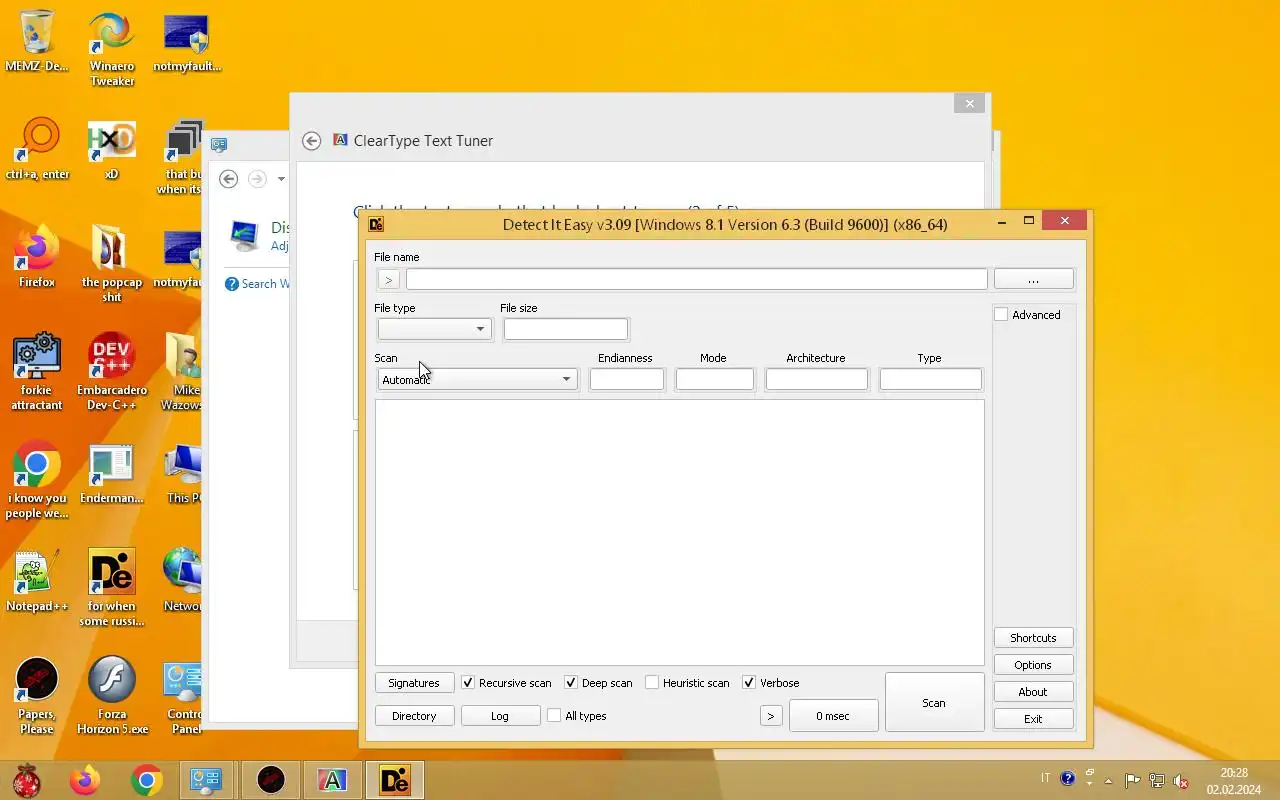Image resolution: width=1280 pixels, height=800 pixels.
Task: Click the Type field
Action: coord(931,379)
